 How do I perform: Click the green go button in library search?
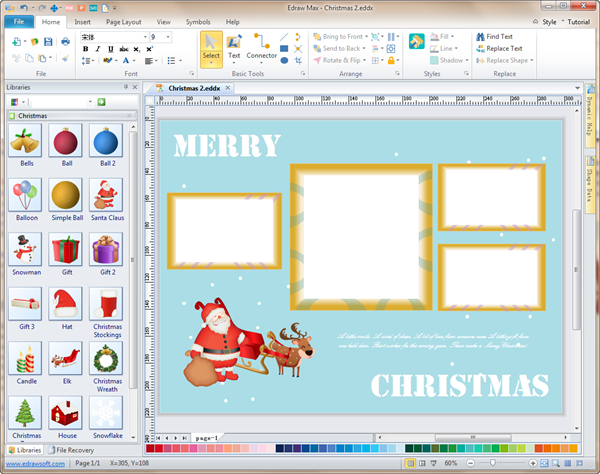101,102
